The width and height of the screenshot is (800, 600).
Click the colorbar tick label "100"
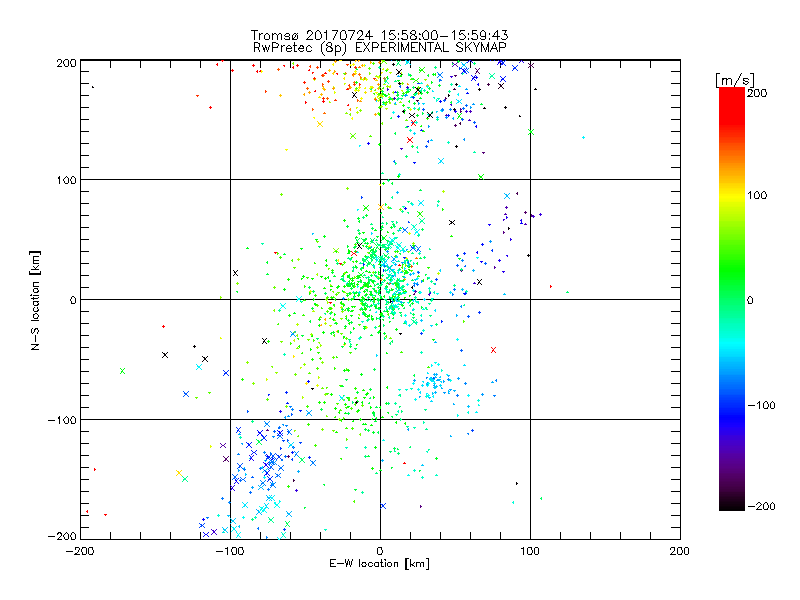coord(758,195)
